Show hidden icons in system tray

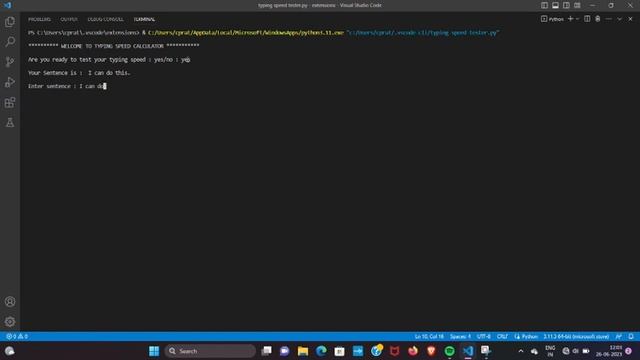521,351
